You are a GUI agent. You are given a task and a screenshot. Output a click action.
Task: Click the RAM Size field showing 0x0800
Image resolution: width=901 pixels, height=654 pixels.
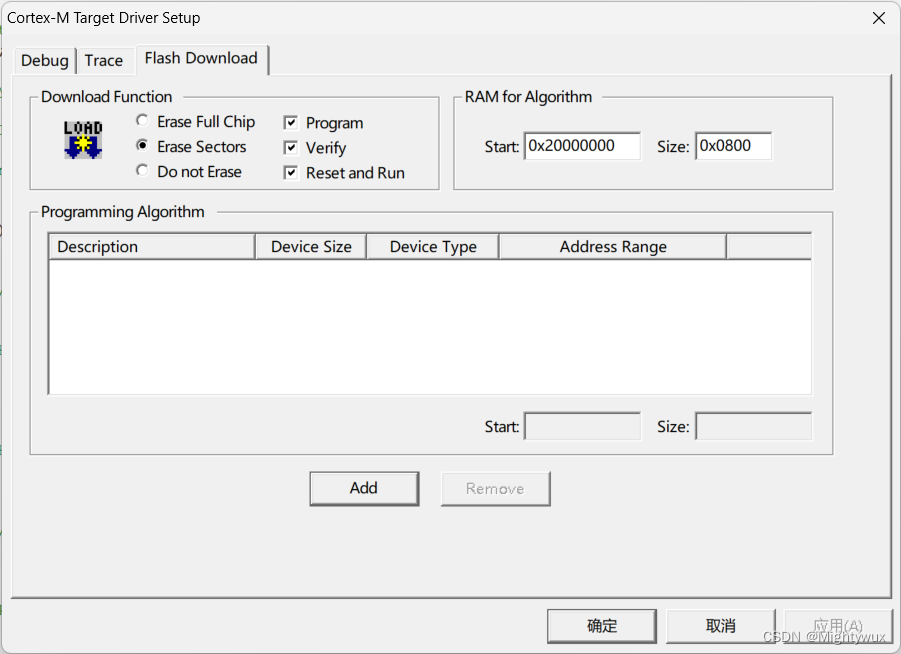(733, 145)
